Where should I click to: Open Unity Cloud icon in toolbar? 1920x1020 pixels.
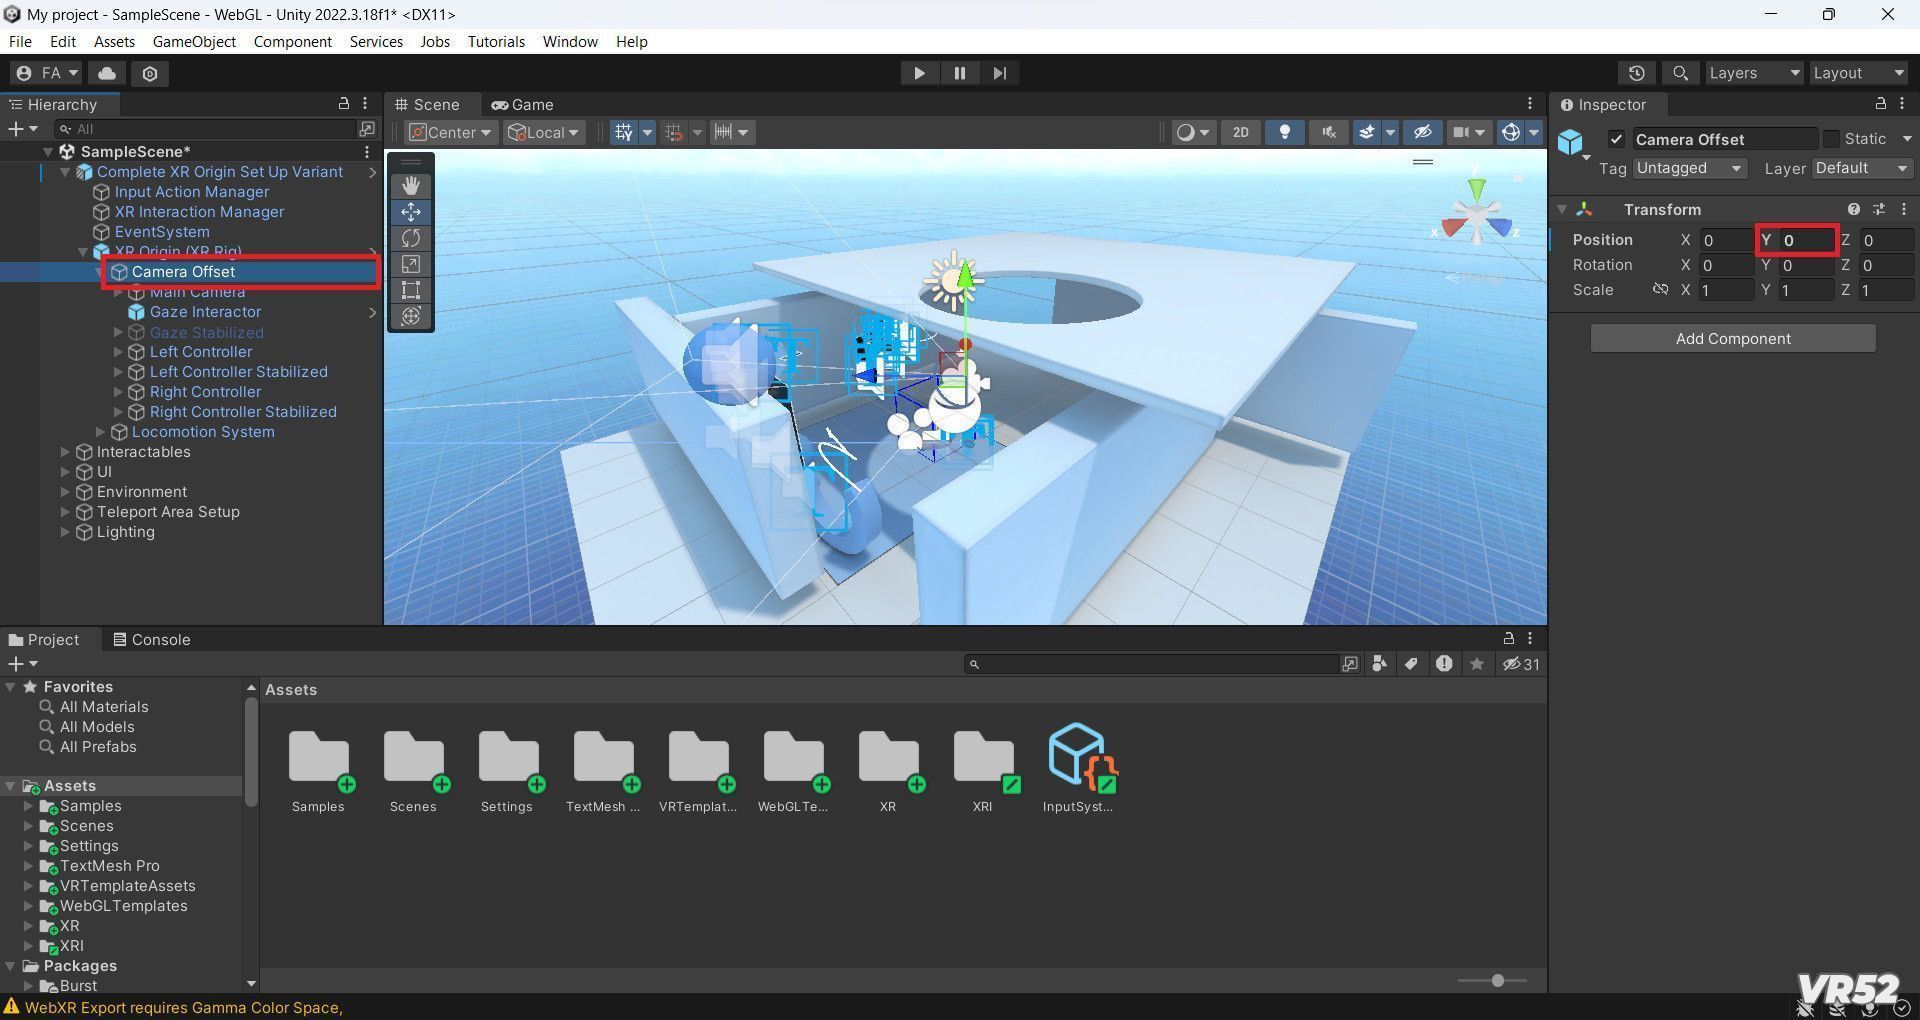coord(107,73)
